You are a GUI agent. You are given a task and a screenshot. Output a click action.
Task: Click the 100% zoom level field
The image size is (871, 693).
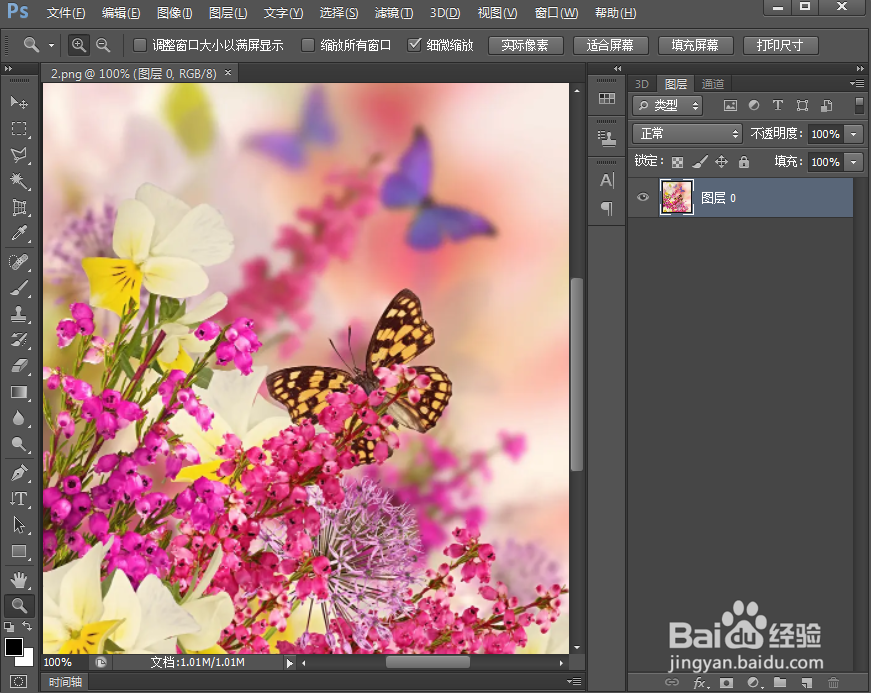pos(63,662)
